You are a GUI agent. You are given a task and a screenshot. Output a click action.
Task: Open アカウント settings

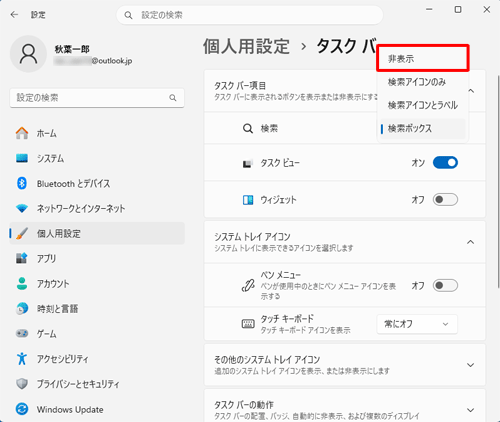click(97, 284)
